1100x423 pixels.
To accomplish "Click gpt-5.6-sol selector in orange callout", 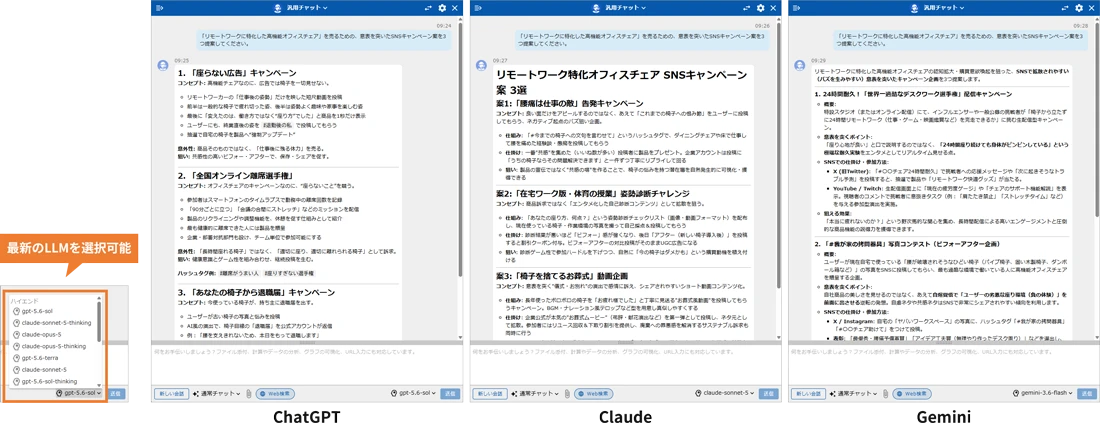I will 79,393.
